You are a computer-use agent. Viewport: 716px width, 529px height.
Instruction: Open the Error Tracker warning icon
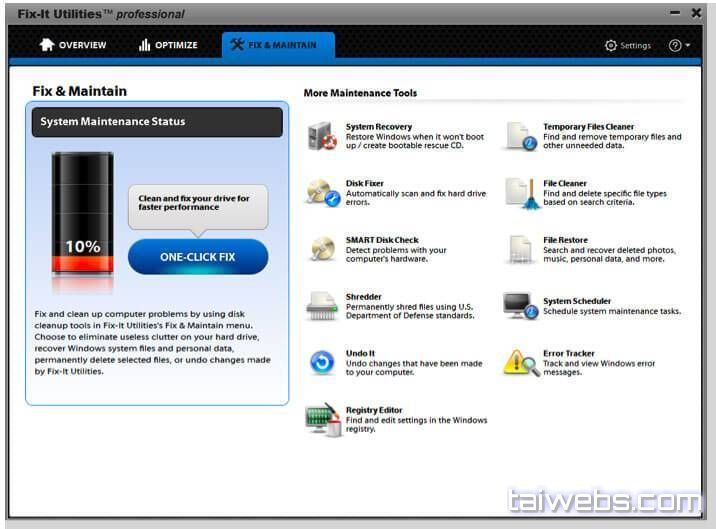520,362
